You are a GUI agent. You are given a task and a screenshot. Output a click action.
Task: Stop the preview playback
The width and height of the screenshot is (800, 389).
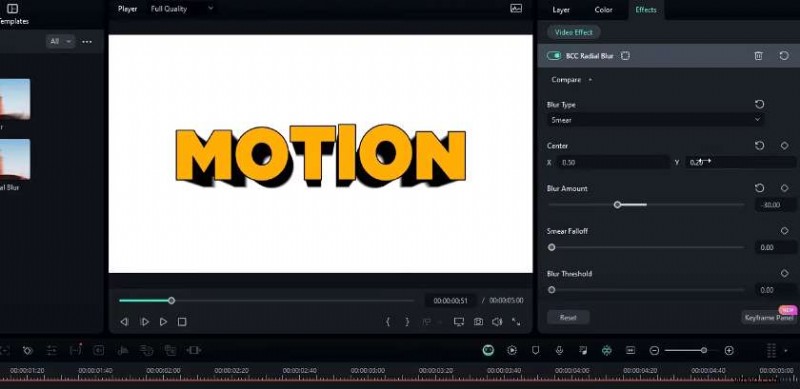182,322
